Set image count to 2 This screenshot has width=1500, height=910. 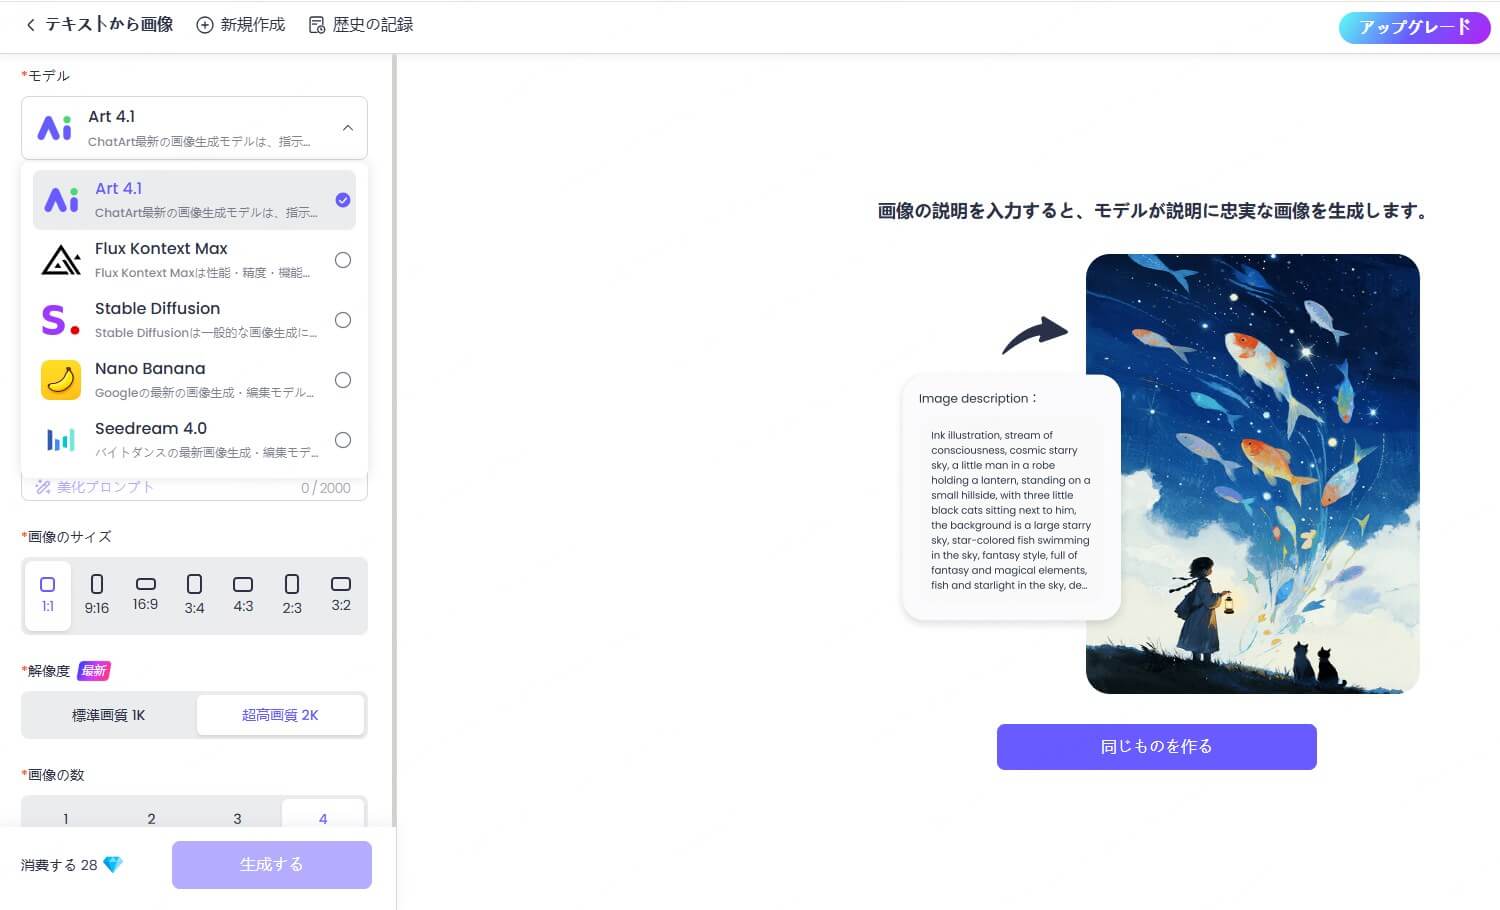point(151,818)
